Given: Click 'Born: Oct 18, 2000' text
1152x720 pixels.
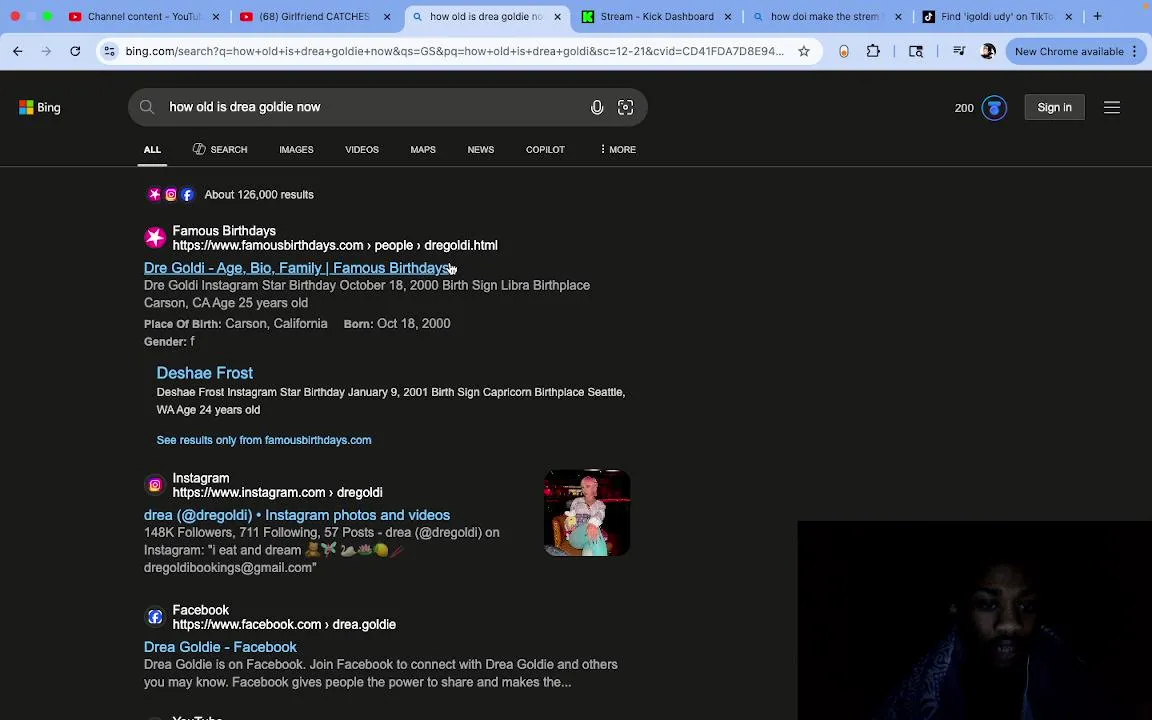Looking at the screenshot, I should pos(397,324).
